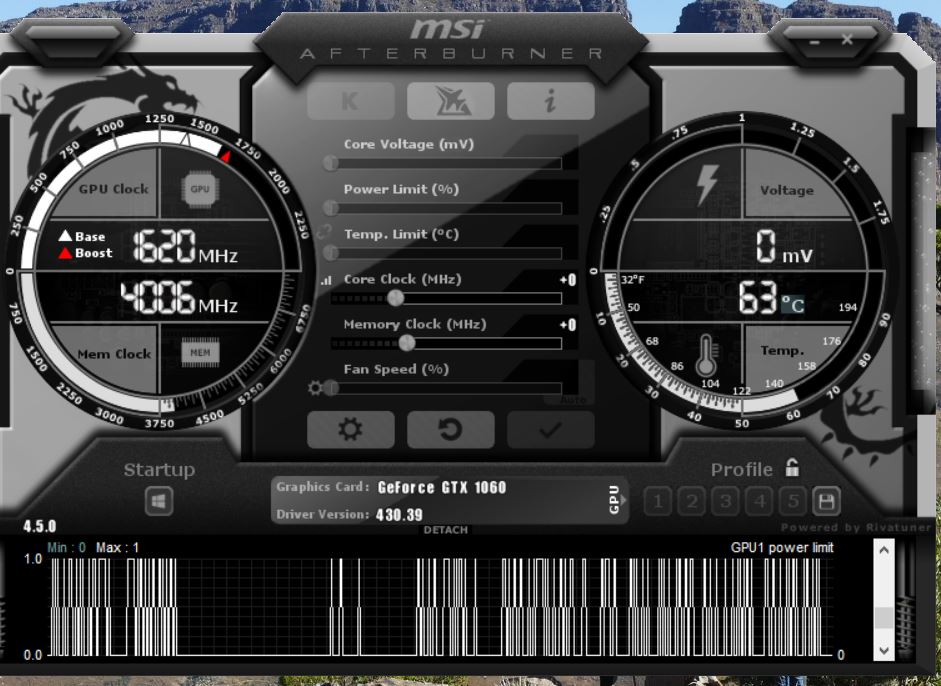Click the MSI Afterburner title logo
Screen dimensions: 941x686
[x=451, y=40]
